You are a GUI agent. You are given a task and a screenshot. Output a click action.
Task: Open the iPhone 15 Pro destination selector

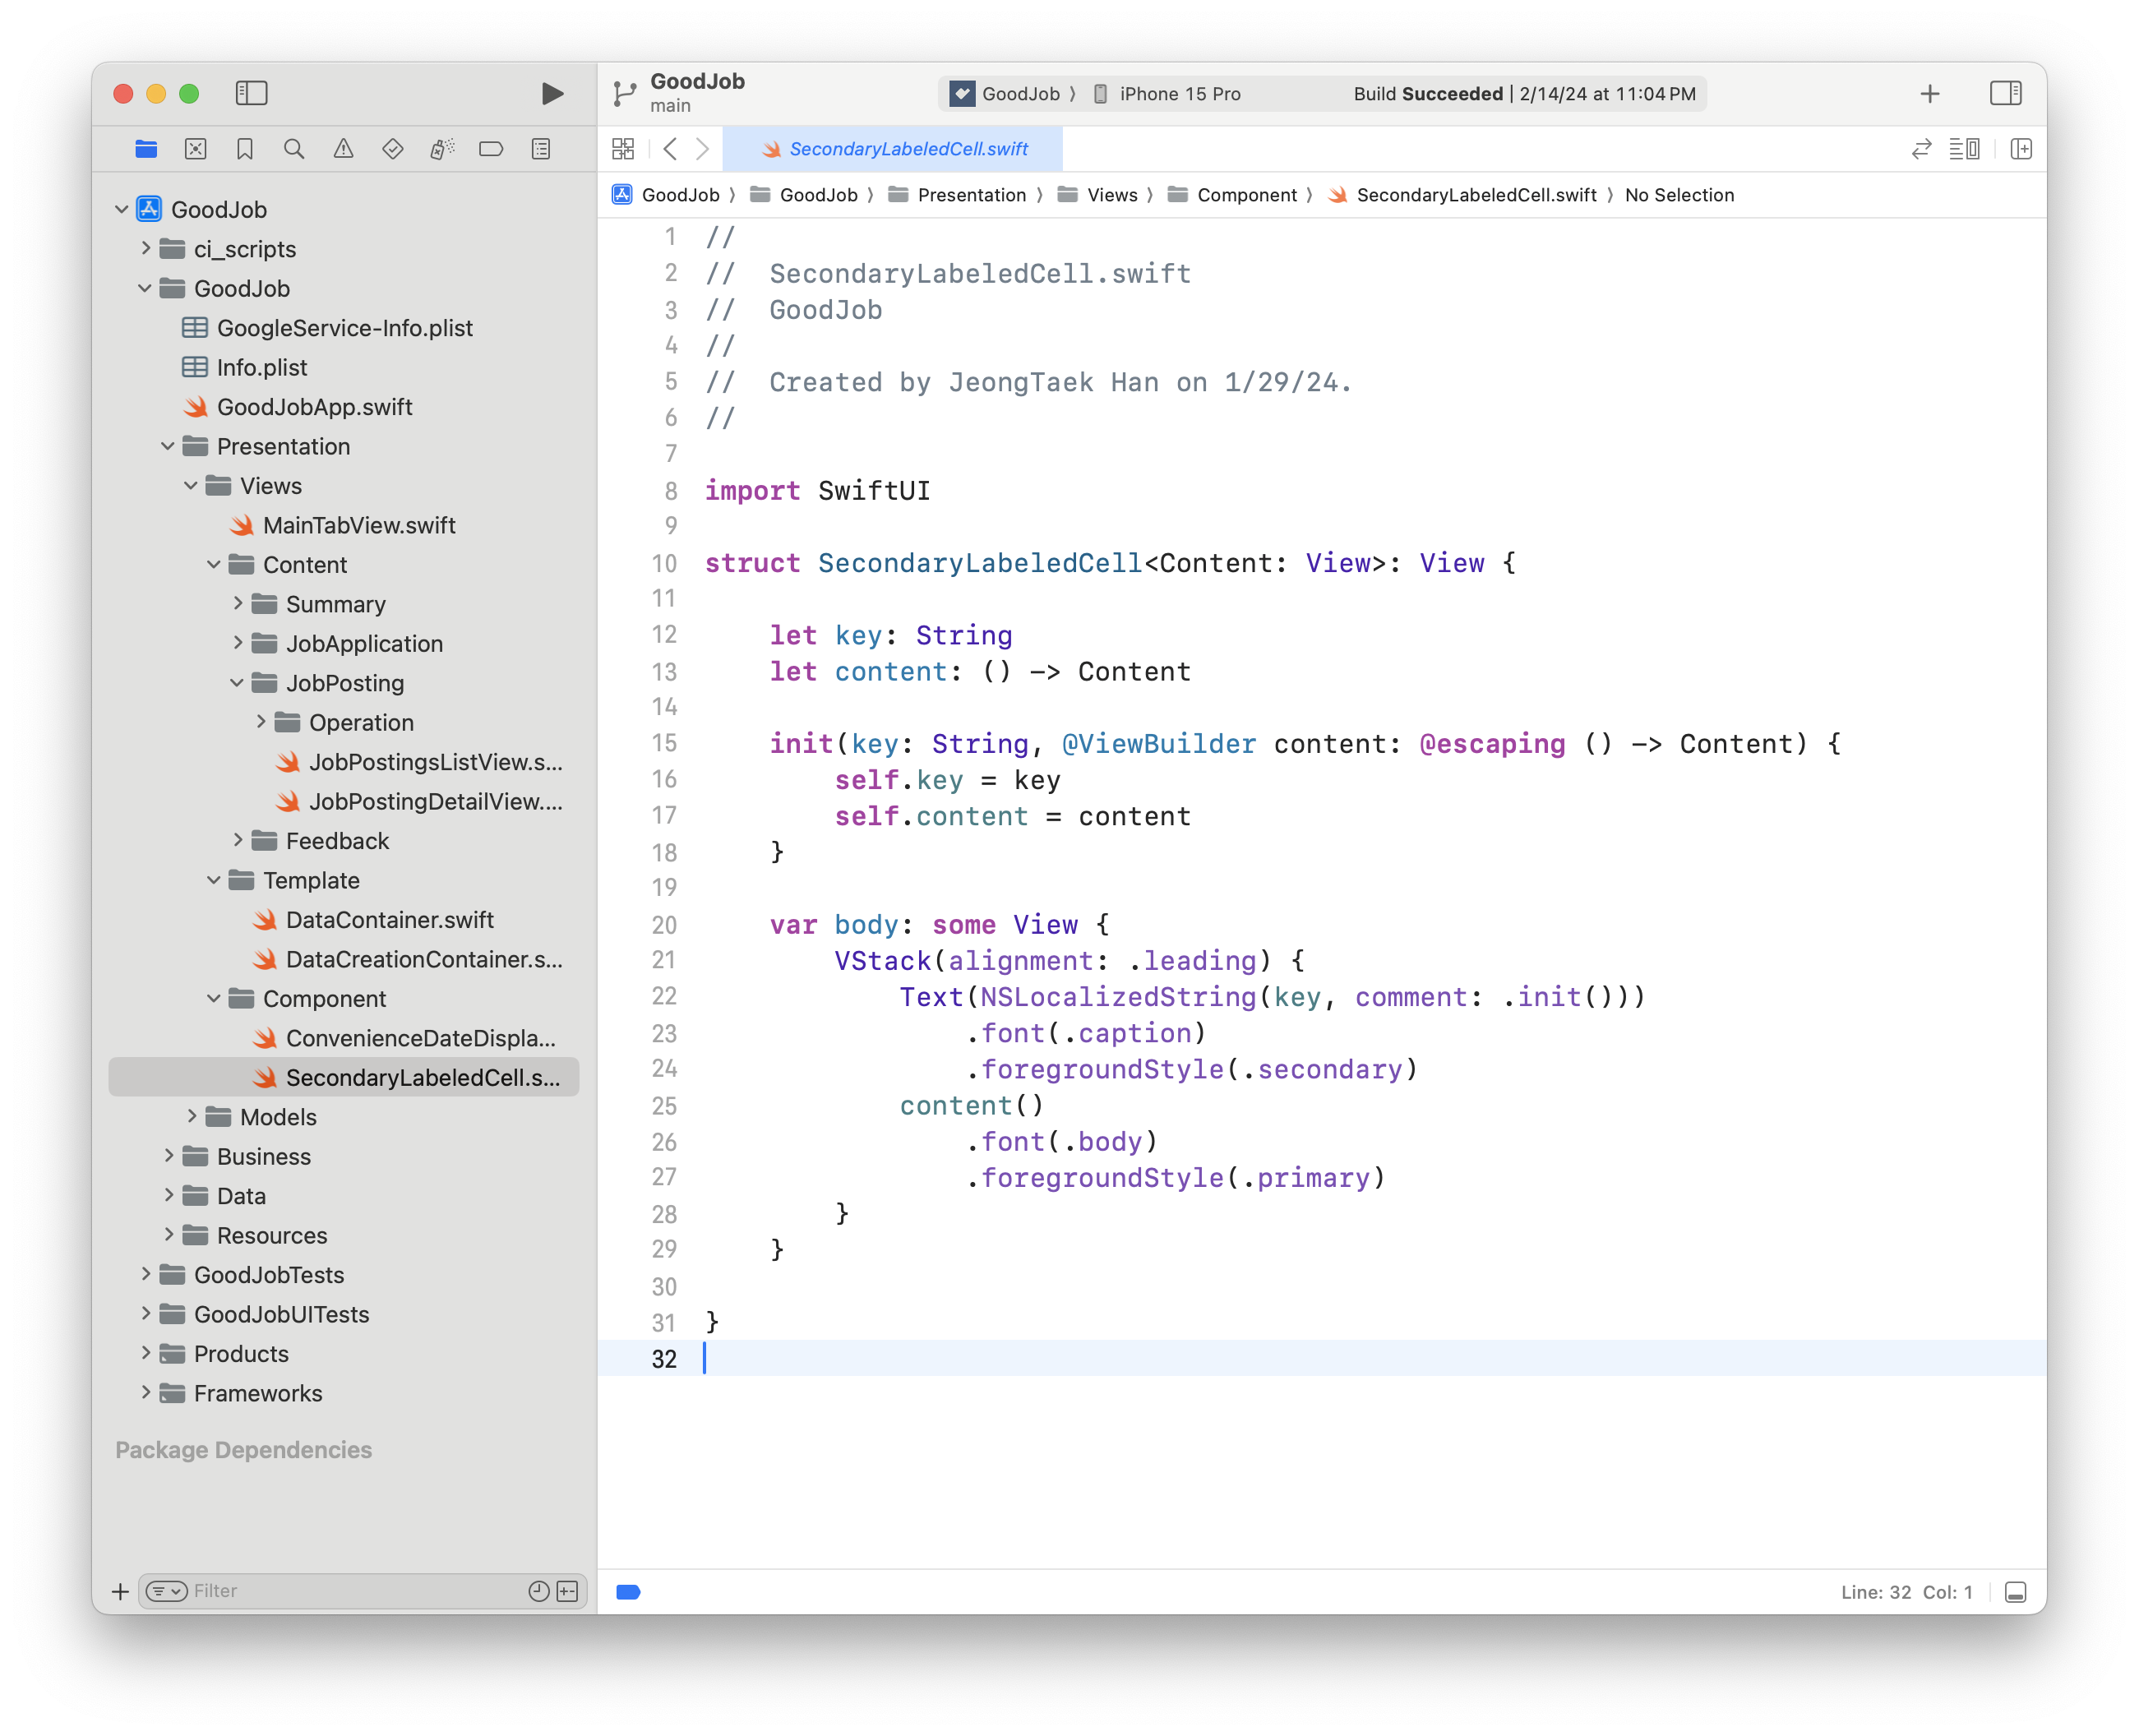(1178, 94)
